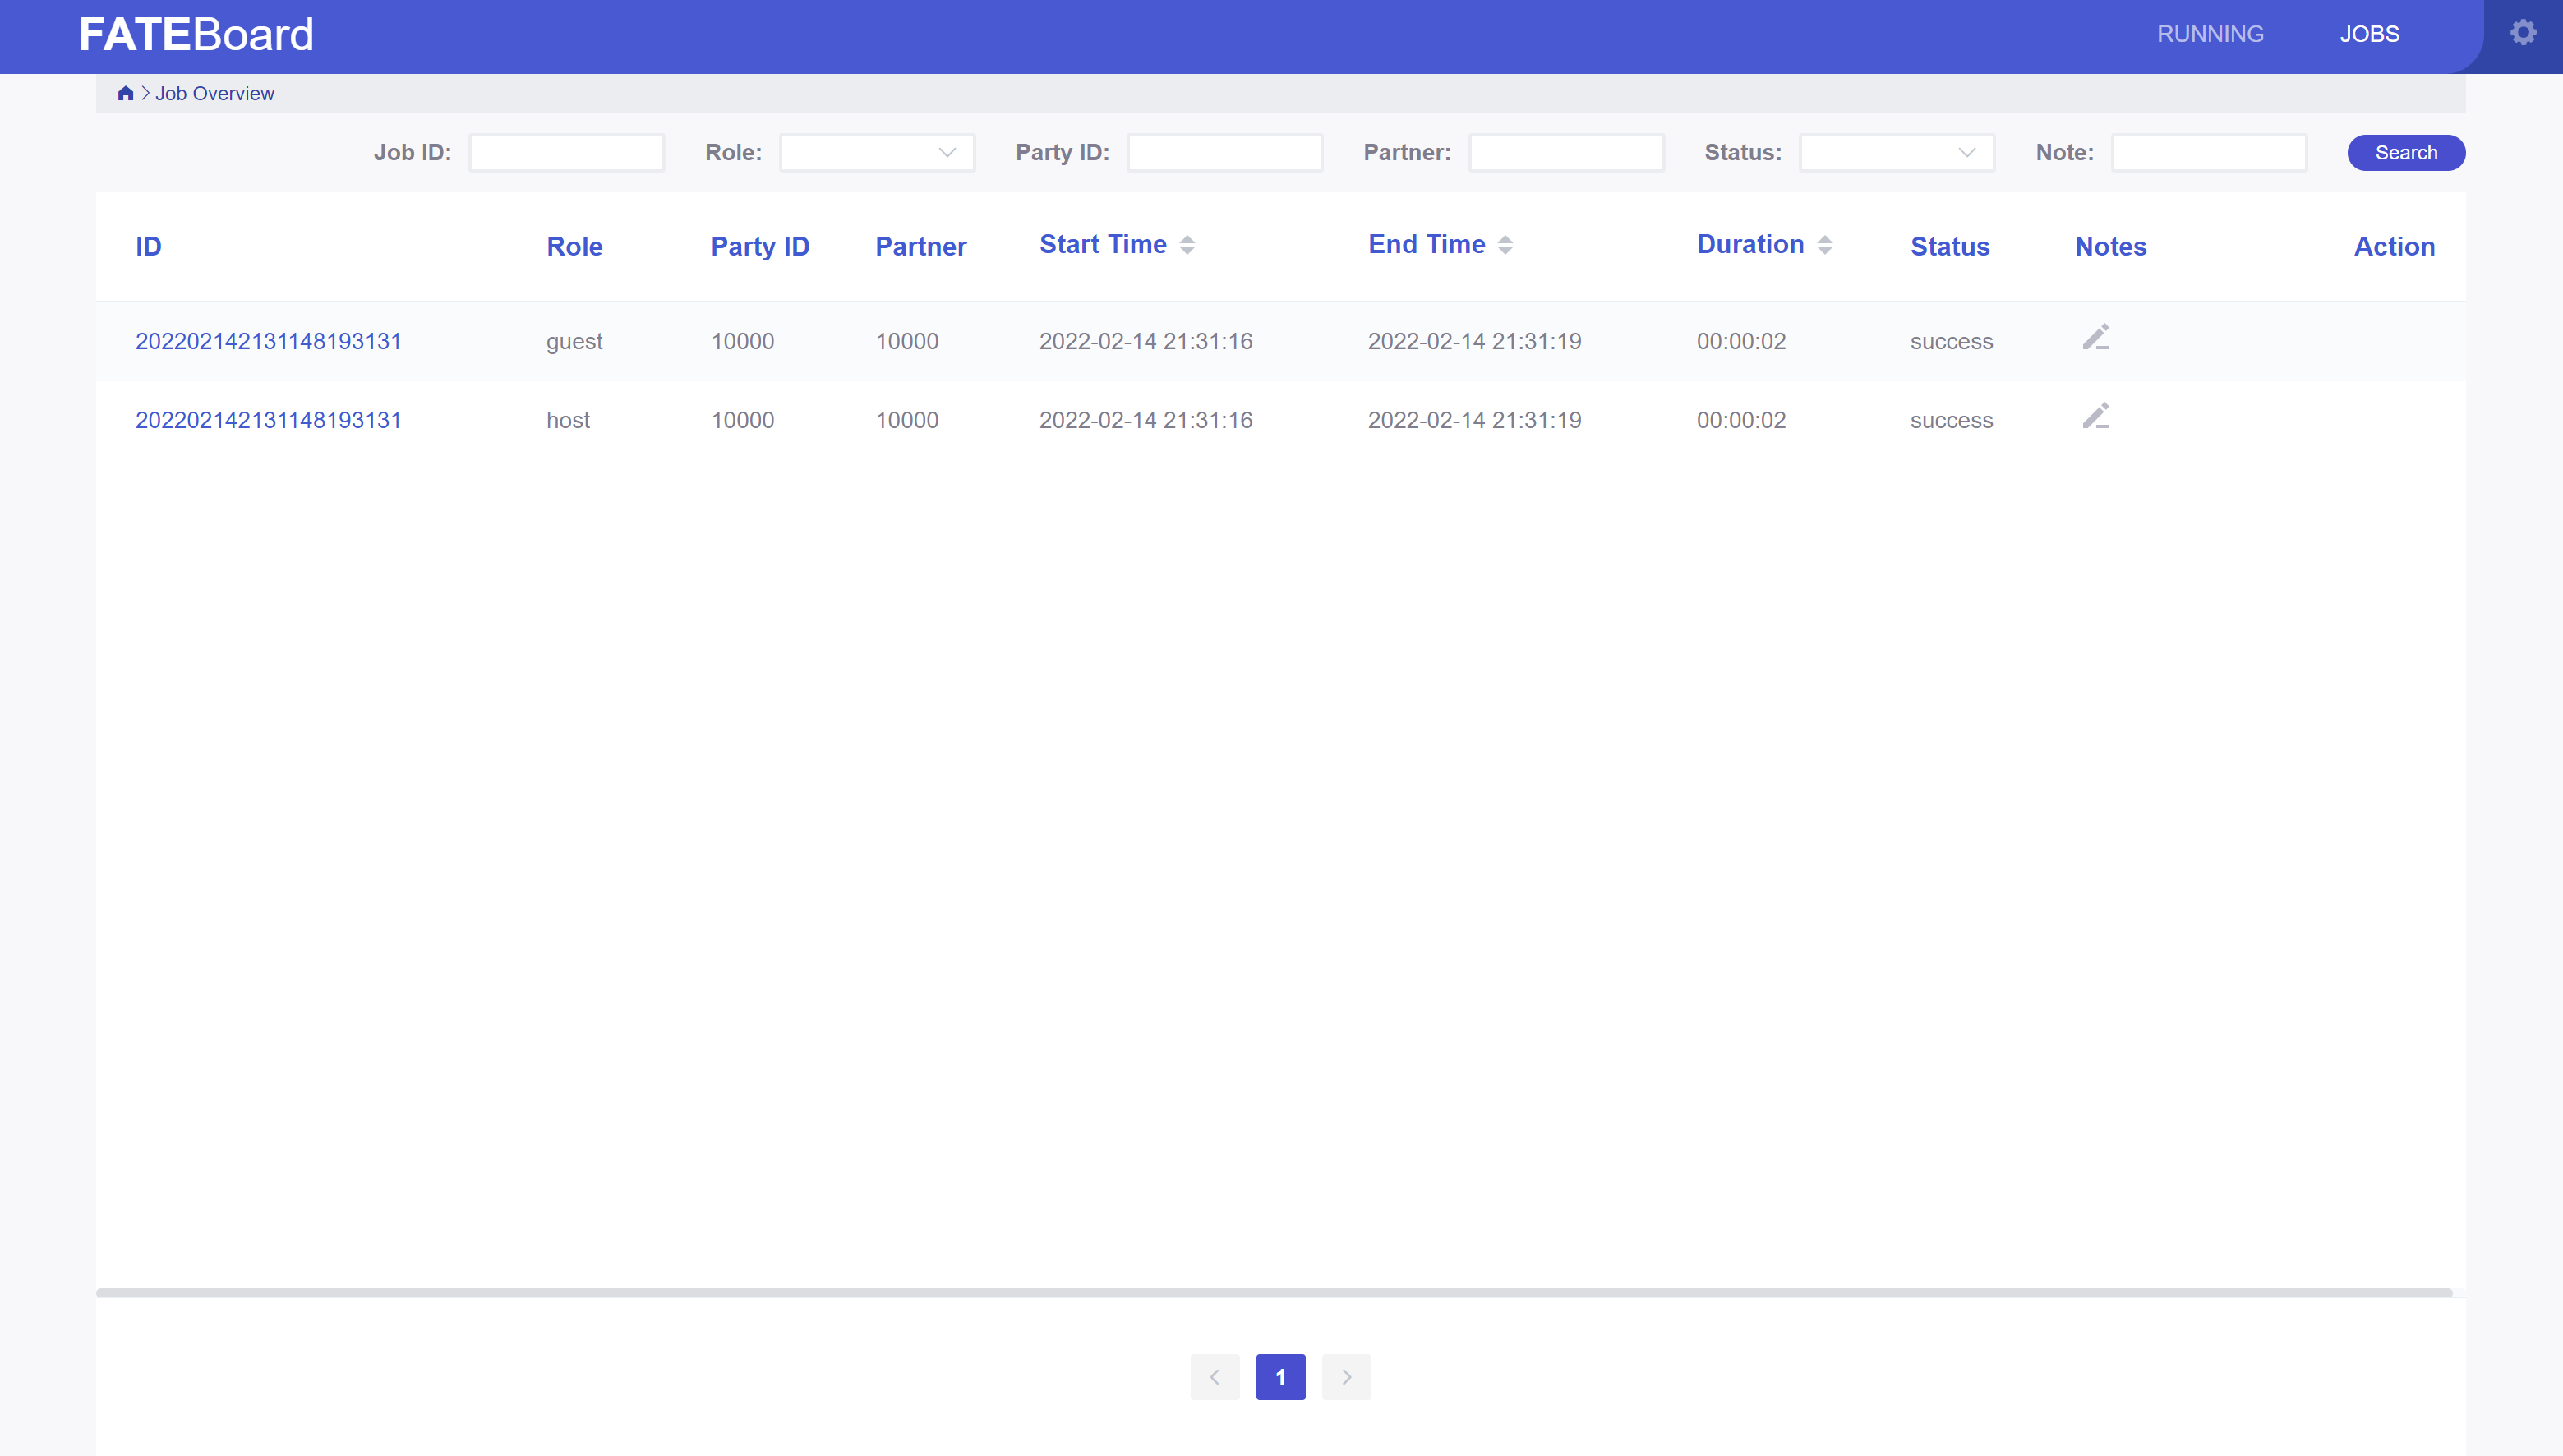Click the home breadcrumb icon
Image resolution: width=2563 pixels, height=1456 pixels.
pos(125,93)
